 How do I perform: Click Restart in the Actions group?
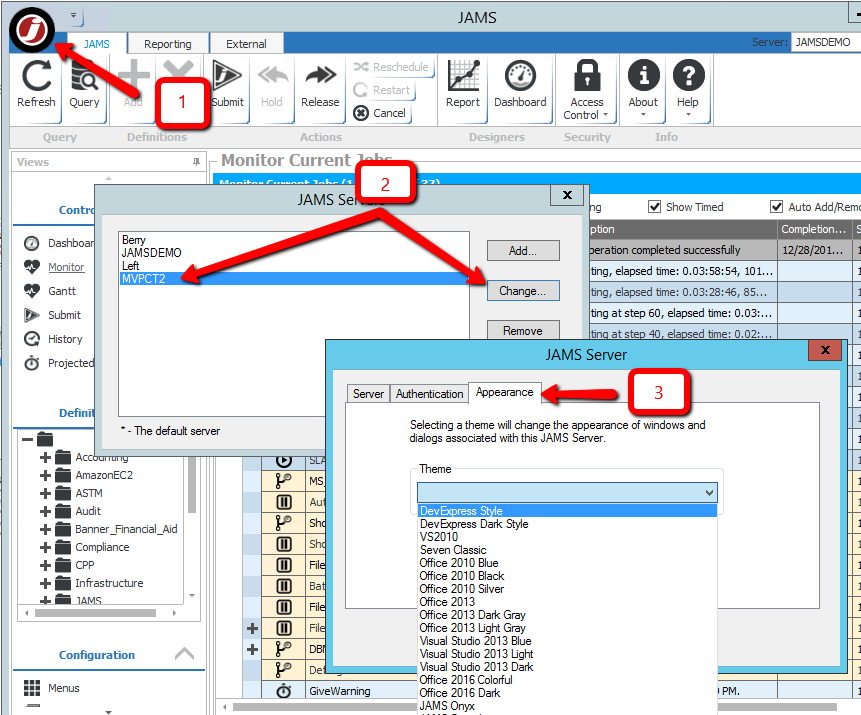[383, 90]
